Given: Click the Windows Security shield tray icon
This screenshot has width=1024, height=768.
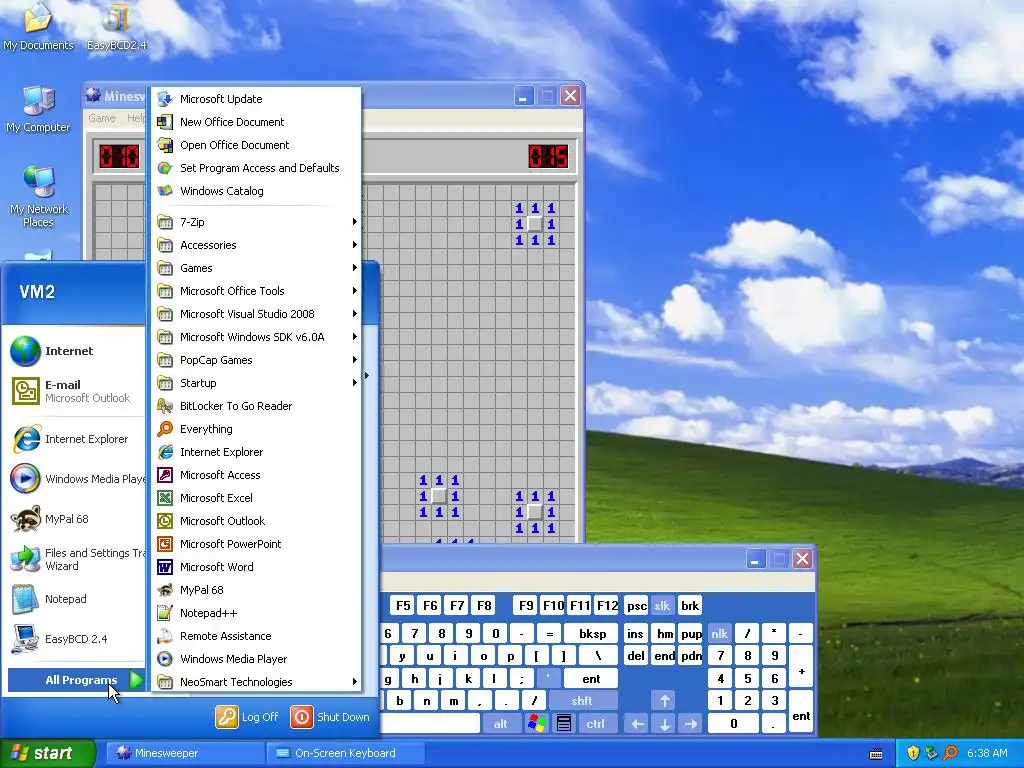Looking at the screenshot, I should coord(913,753).
